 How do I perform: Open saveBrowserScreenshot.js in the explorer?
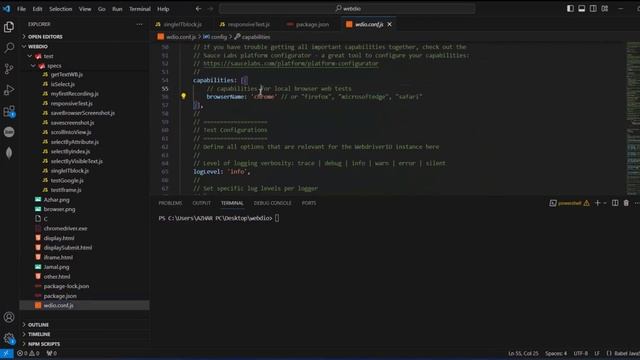point(82,113)
